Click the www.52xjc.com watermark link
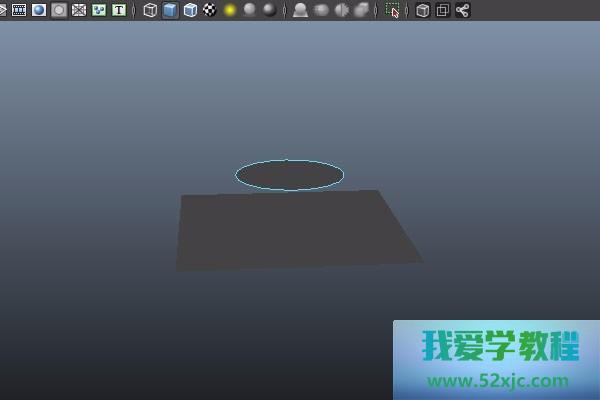This screenshot has height=400, width=600. 498,381
